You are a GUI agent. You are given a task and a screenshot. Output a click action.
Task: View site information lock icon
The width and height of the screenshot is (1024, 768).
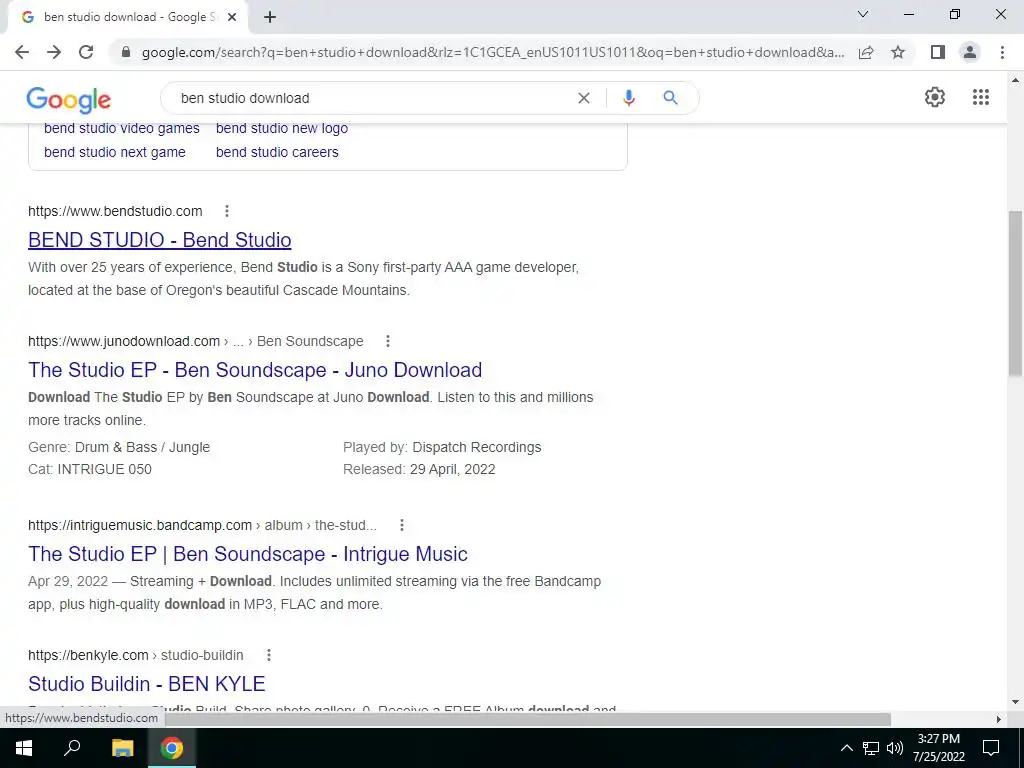(x=126, y=52)
